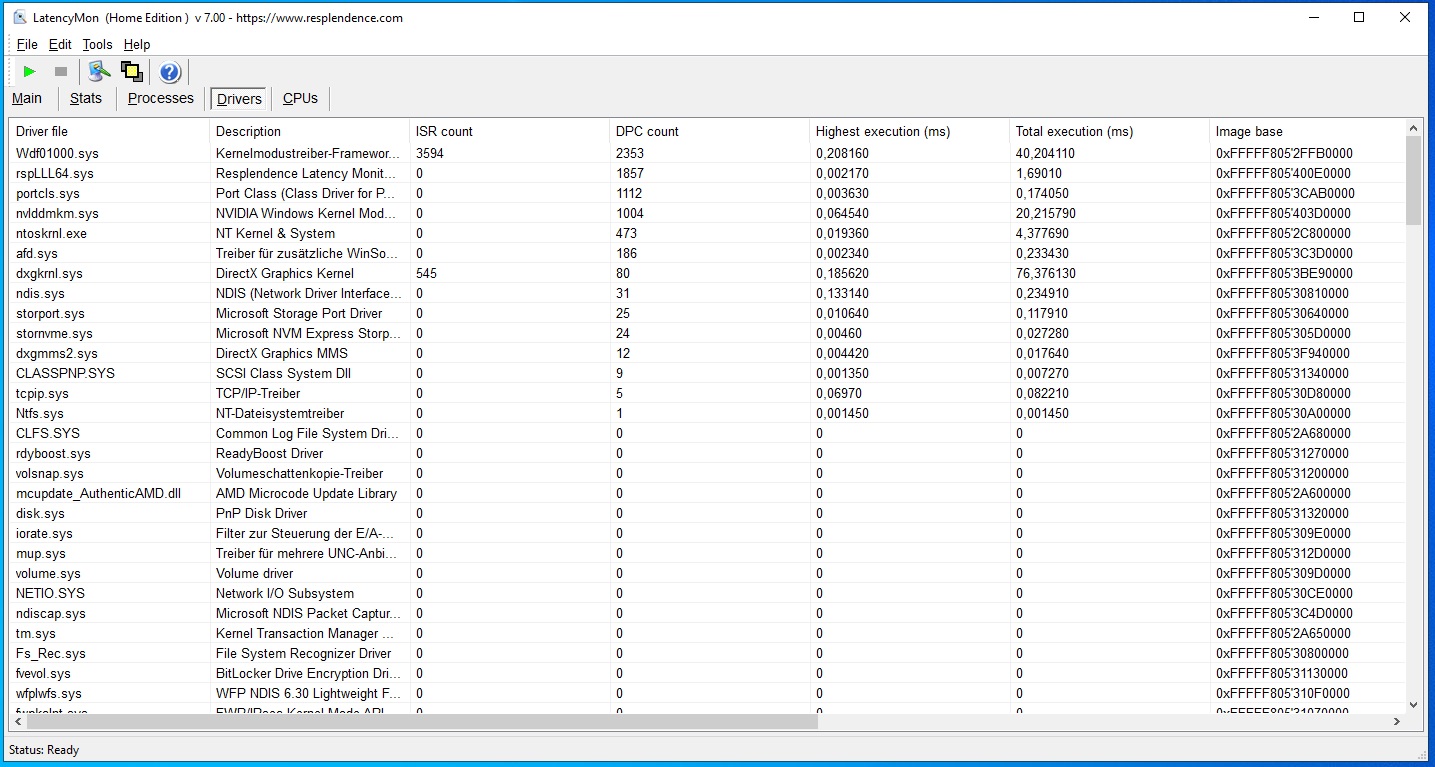The image size is (1435, 767).
Task: Sort by the Description column header
Action: point(310,131)
